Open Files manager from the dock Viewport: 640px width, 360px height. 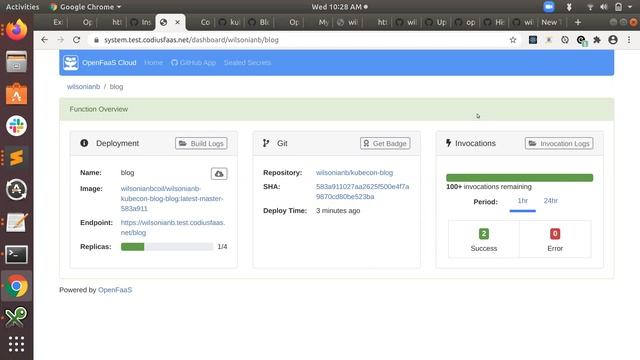(16, 62)
